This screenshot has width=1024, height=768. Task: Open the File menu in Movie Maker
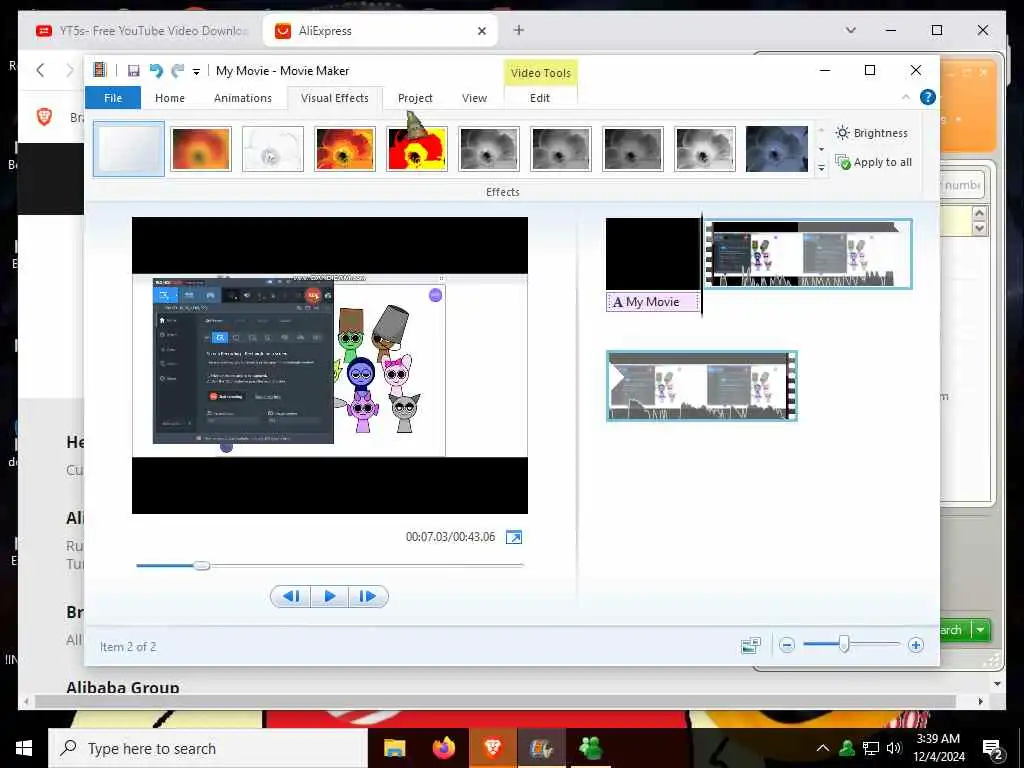tap(113, 98)
